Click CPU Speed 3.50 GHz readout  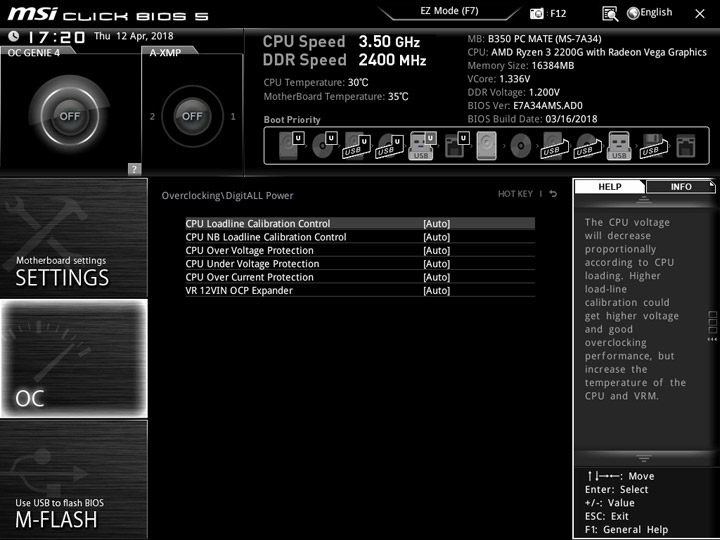(341, 42)
